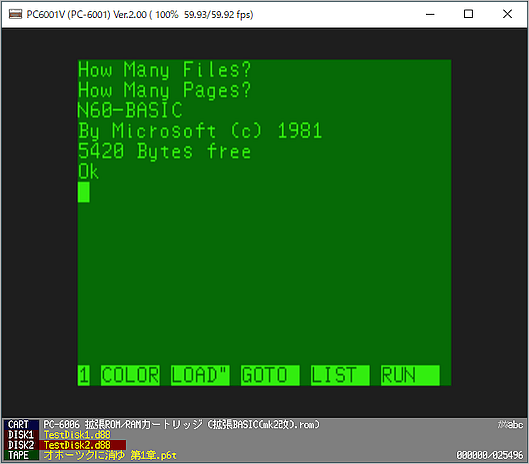529x464 pixels.
Task: Click the function key page number 1
Action: [84, 375]
